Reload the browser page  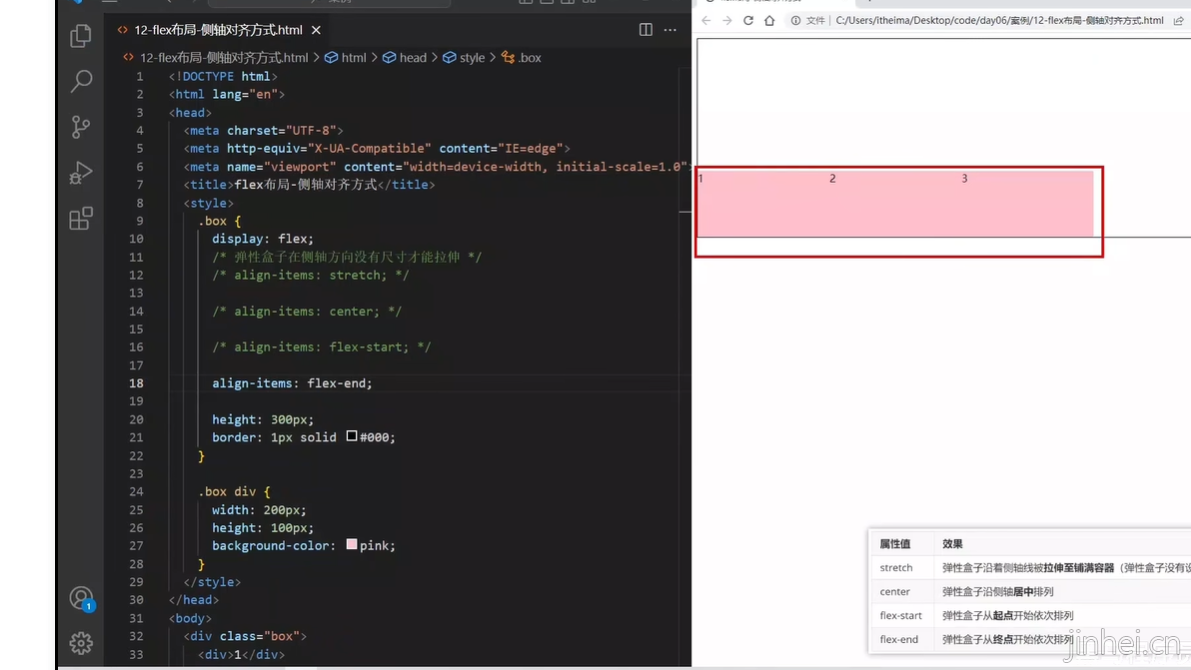pos(748,21)
